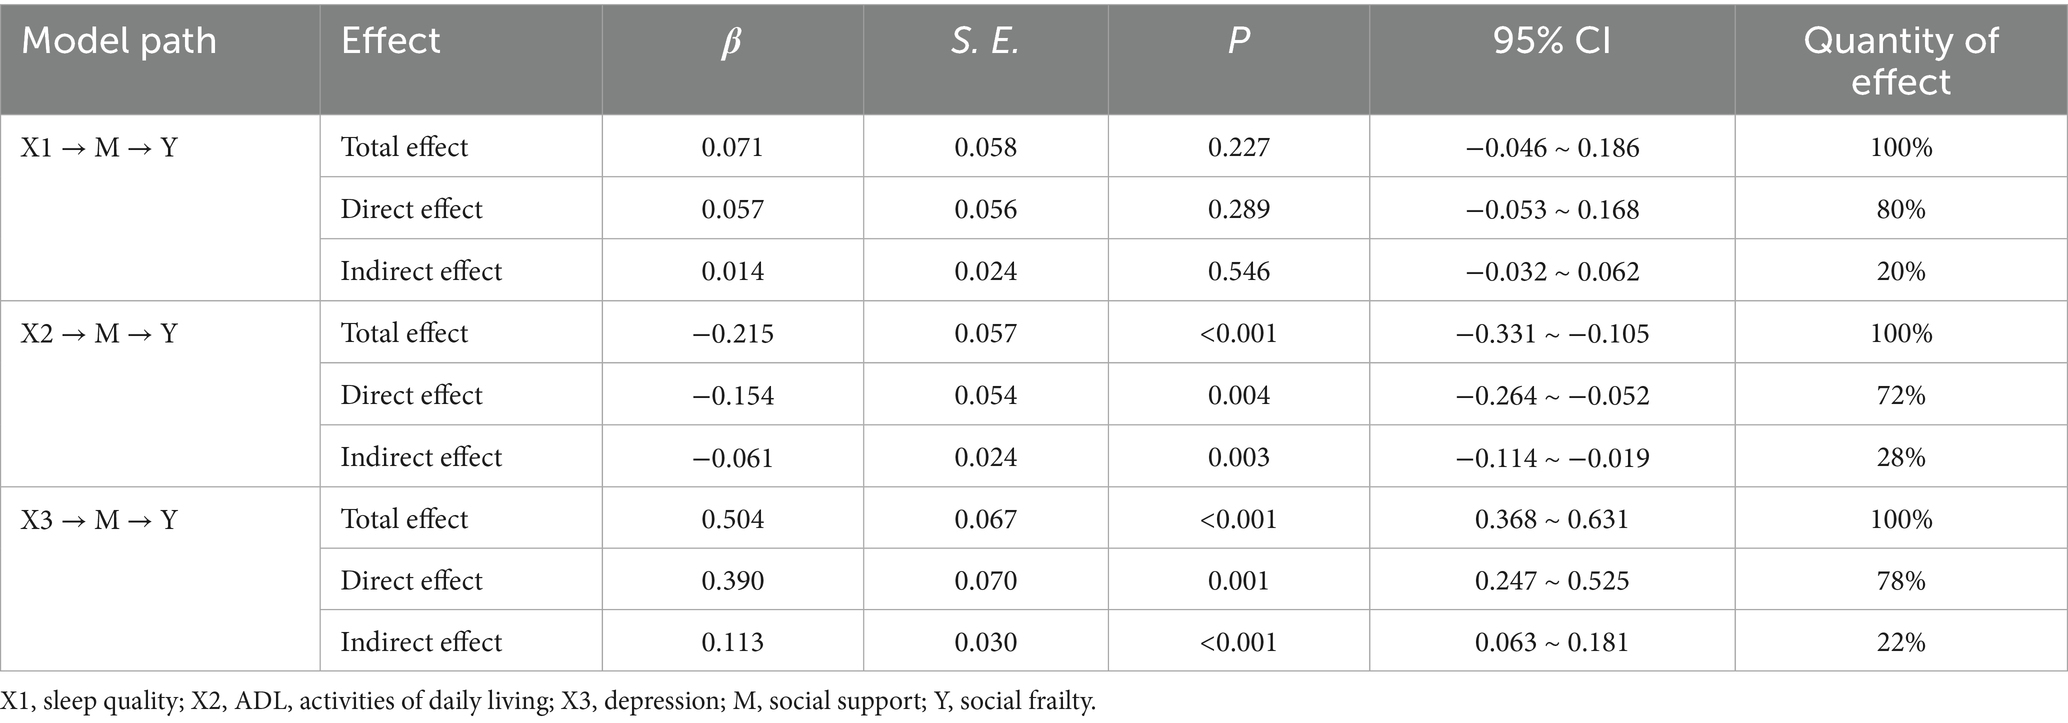Click the X1 → M → Y row label
The image size is (2068, 723).
point(99,148)
